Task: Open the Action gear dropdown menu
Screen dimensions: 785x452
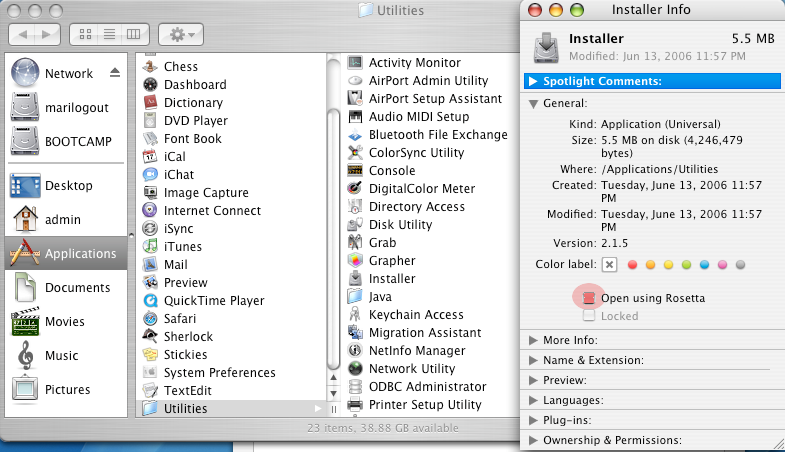Action: [x=181, y=34]
